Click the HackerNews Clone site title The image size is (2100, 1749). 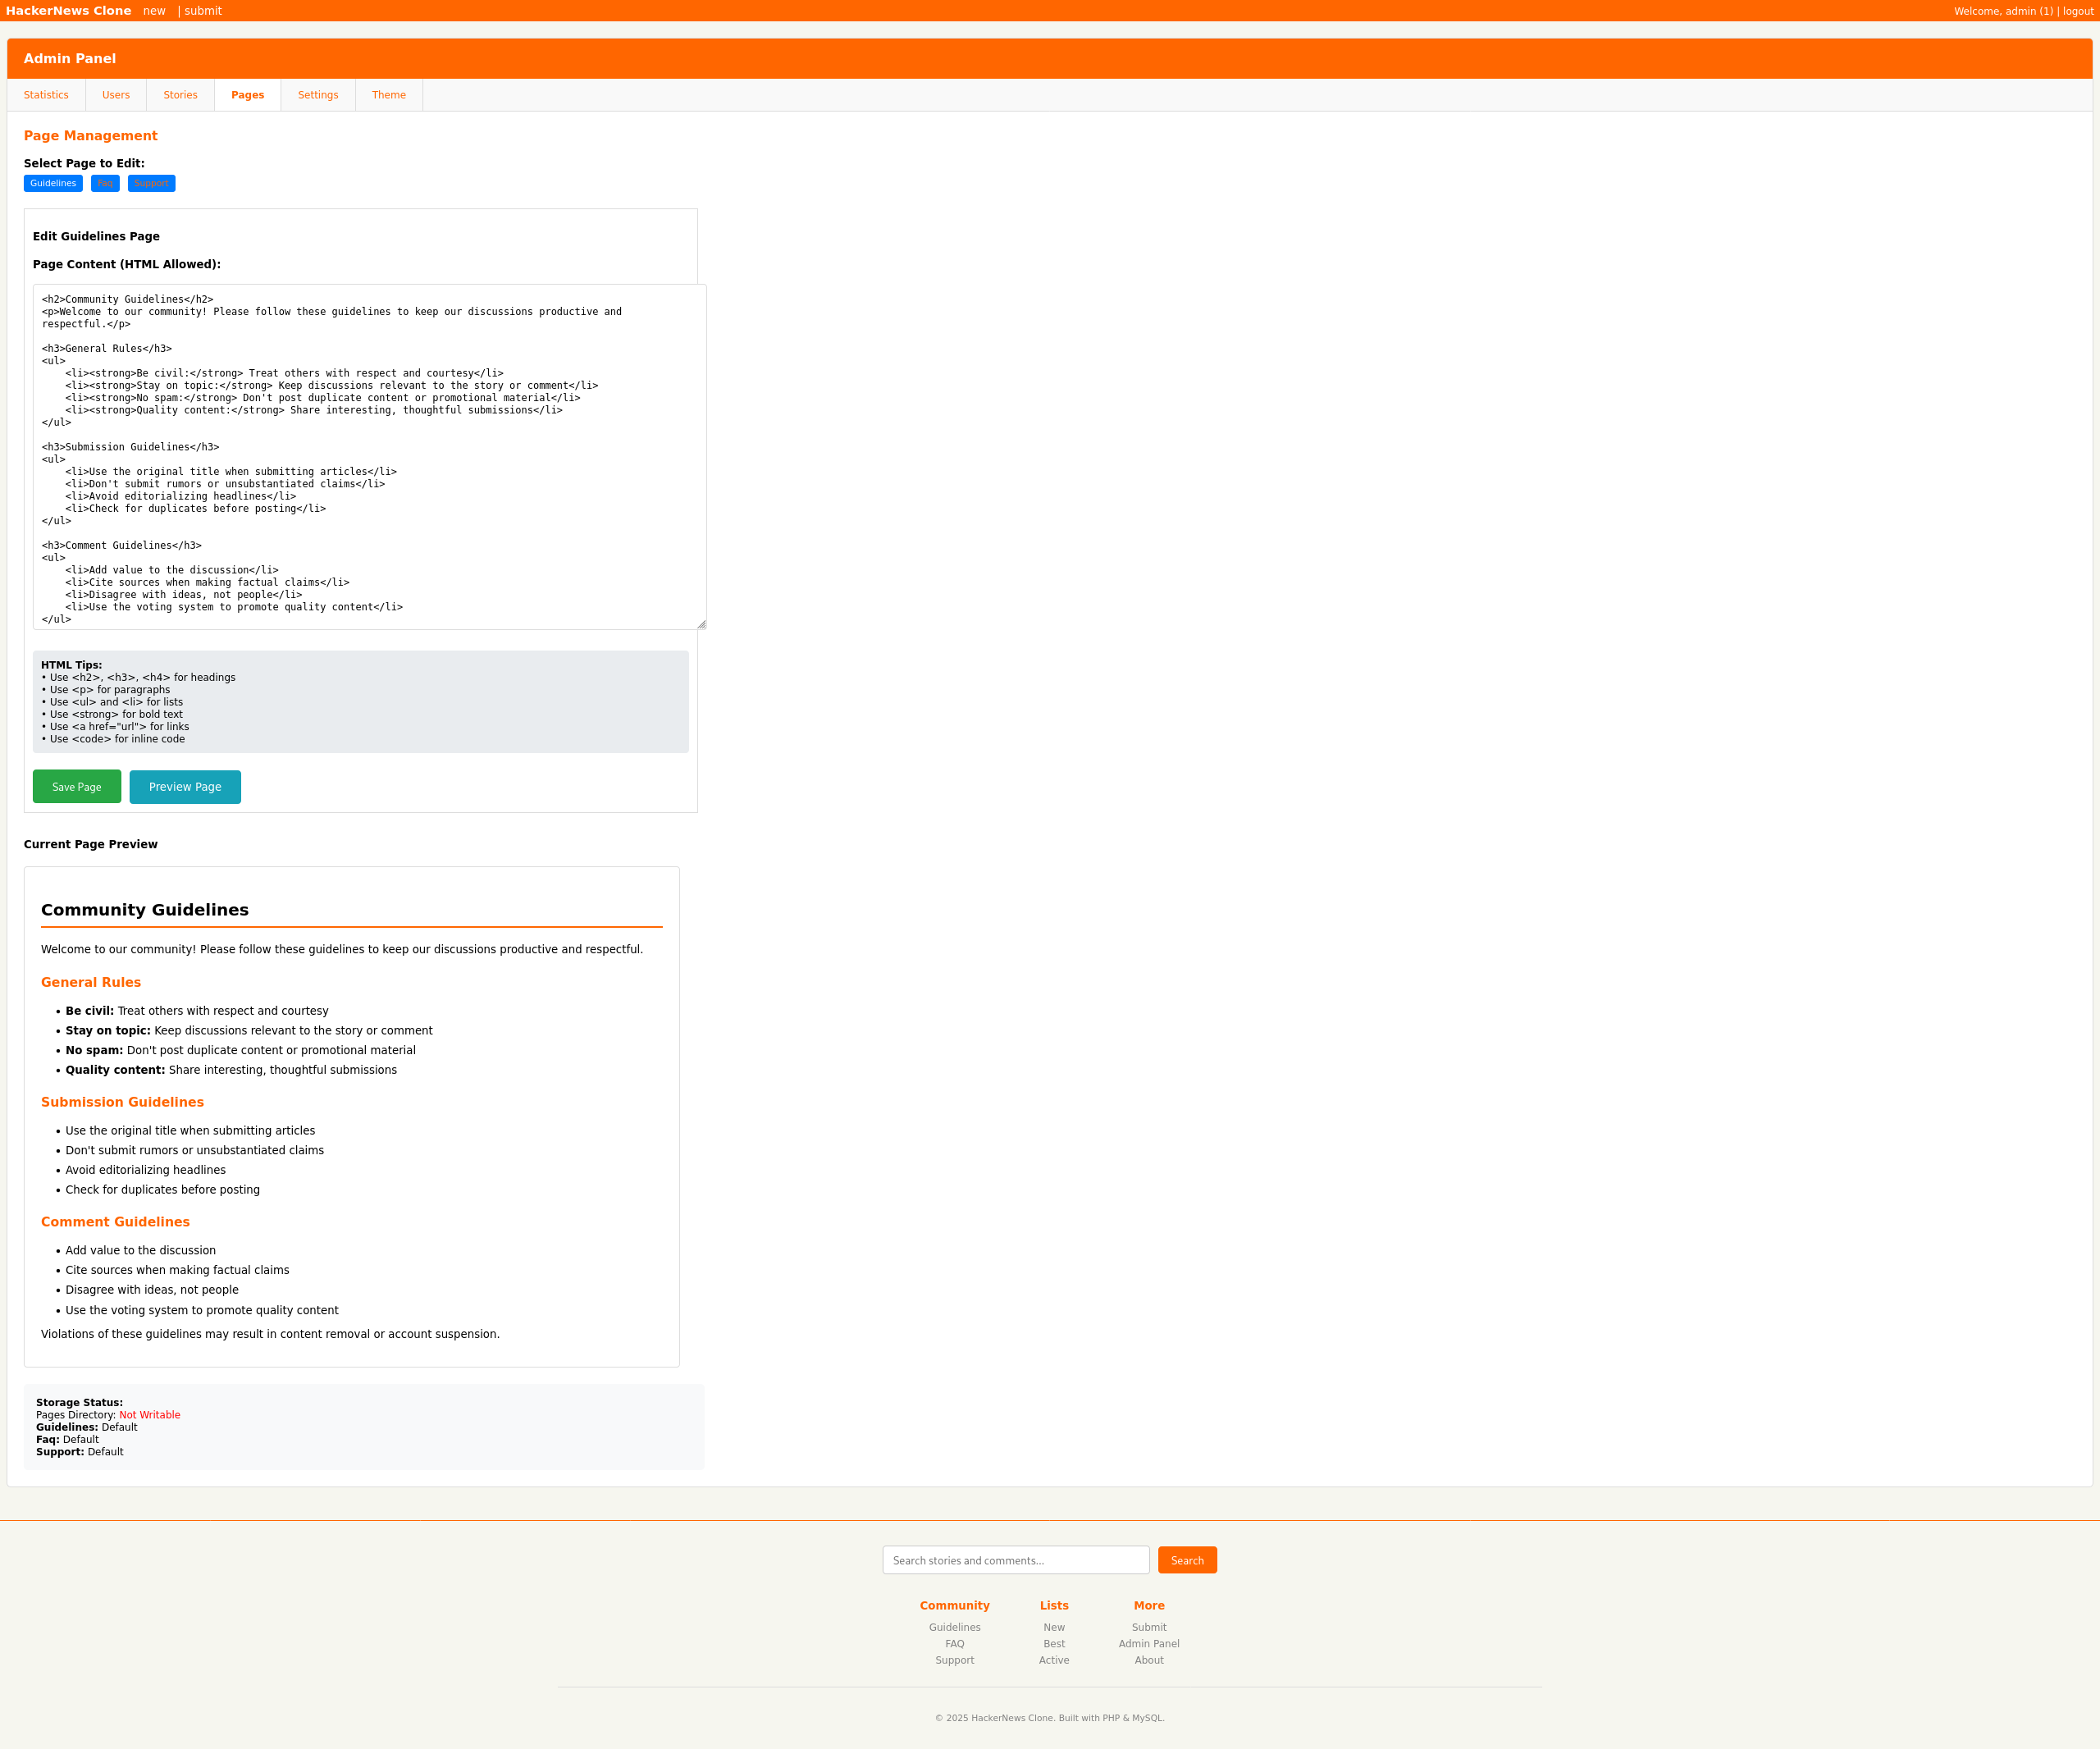pos(68,11)
